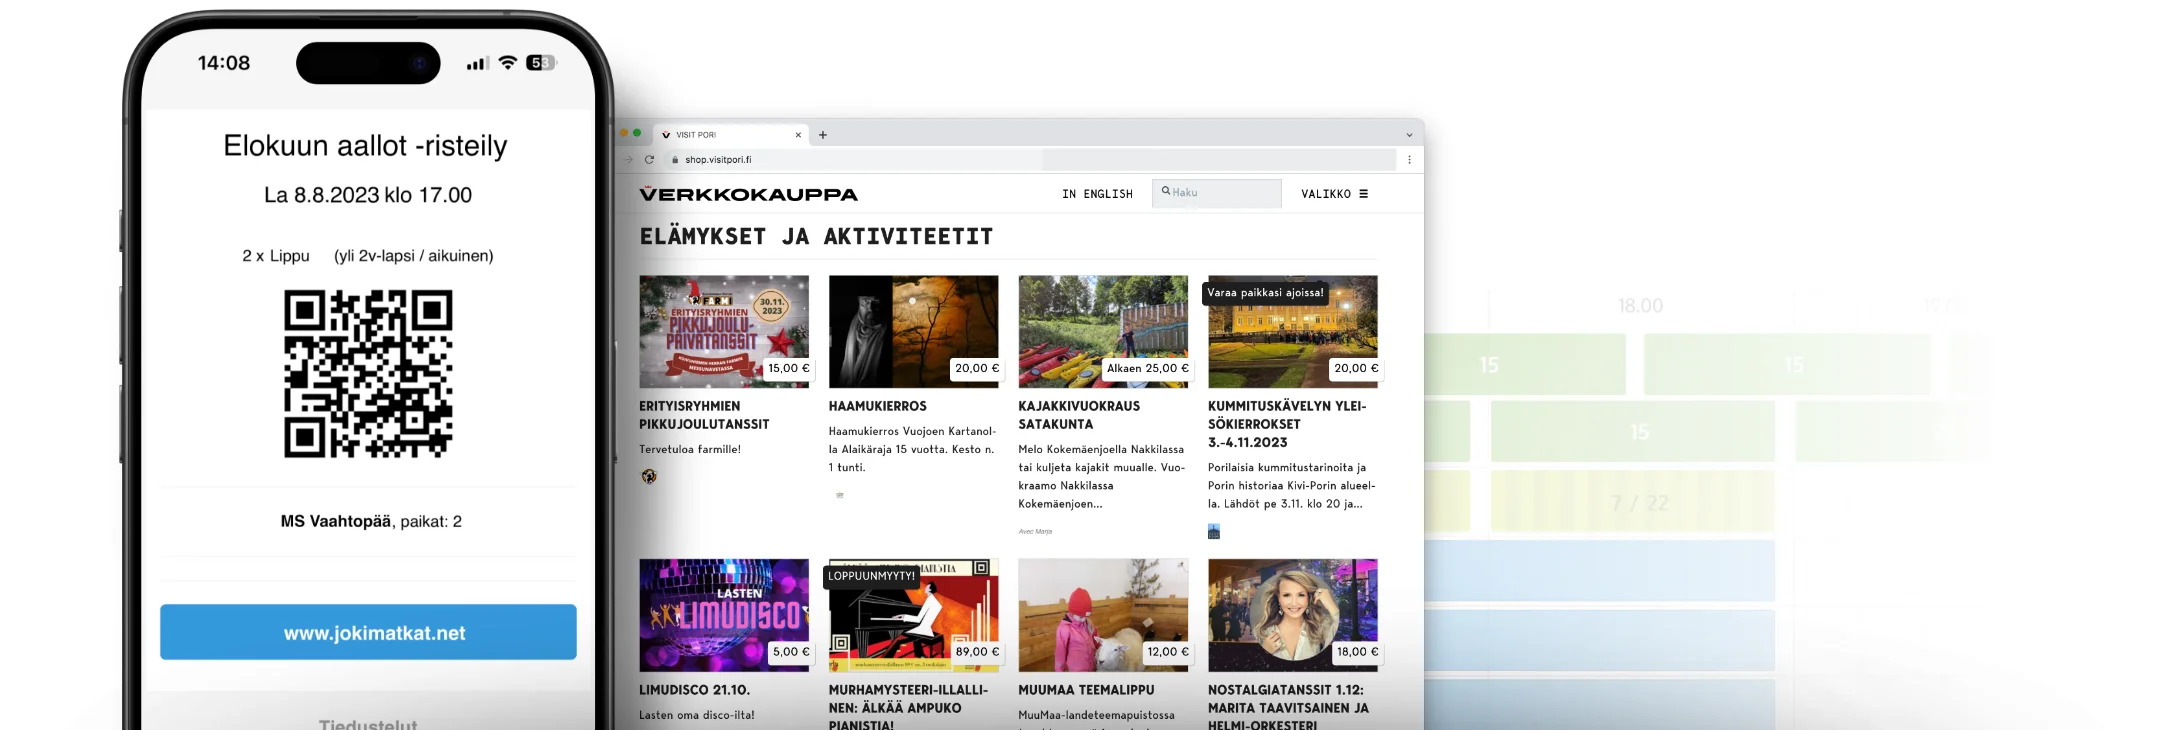Image resolution: width=2171 pixels, height=730 pixels.
Task: Click the ticket QR code on phone
Action: (x=368, y=374)
